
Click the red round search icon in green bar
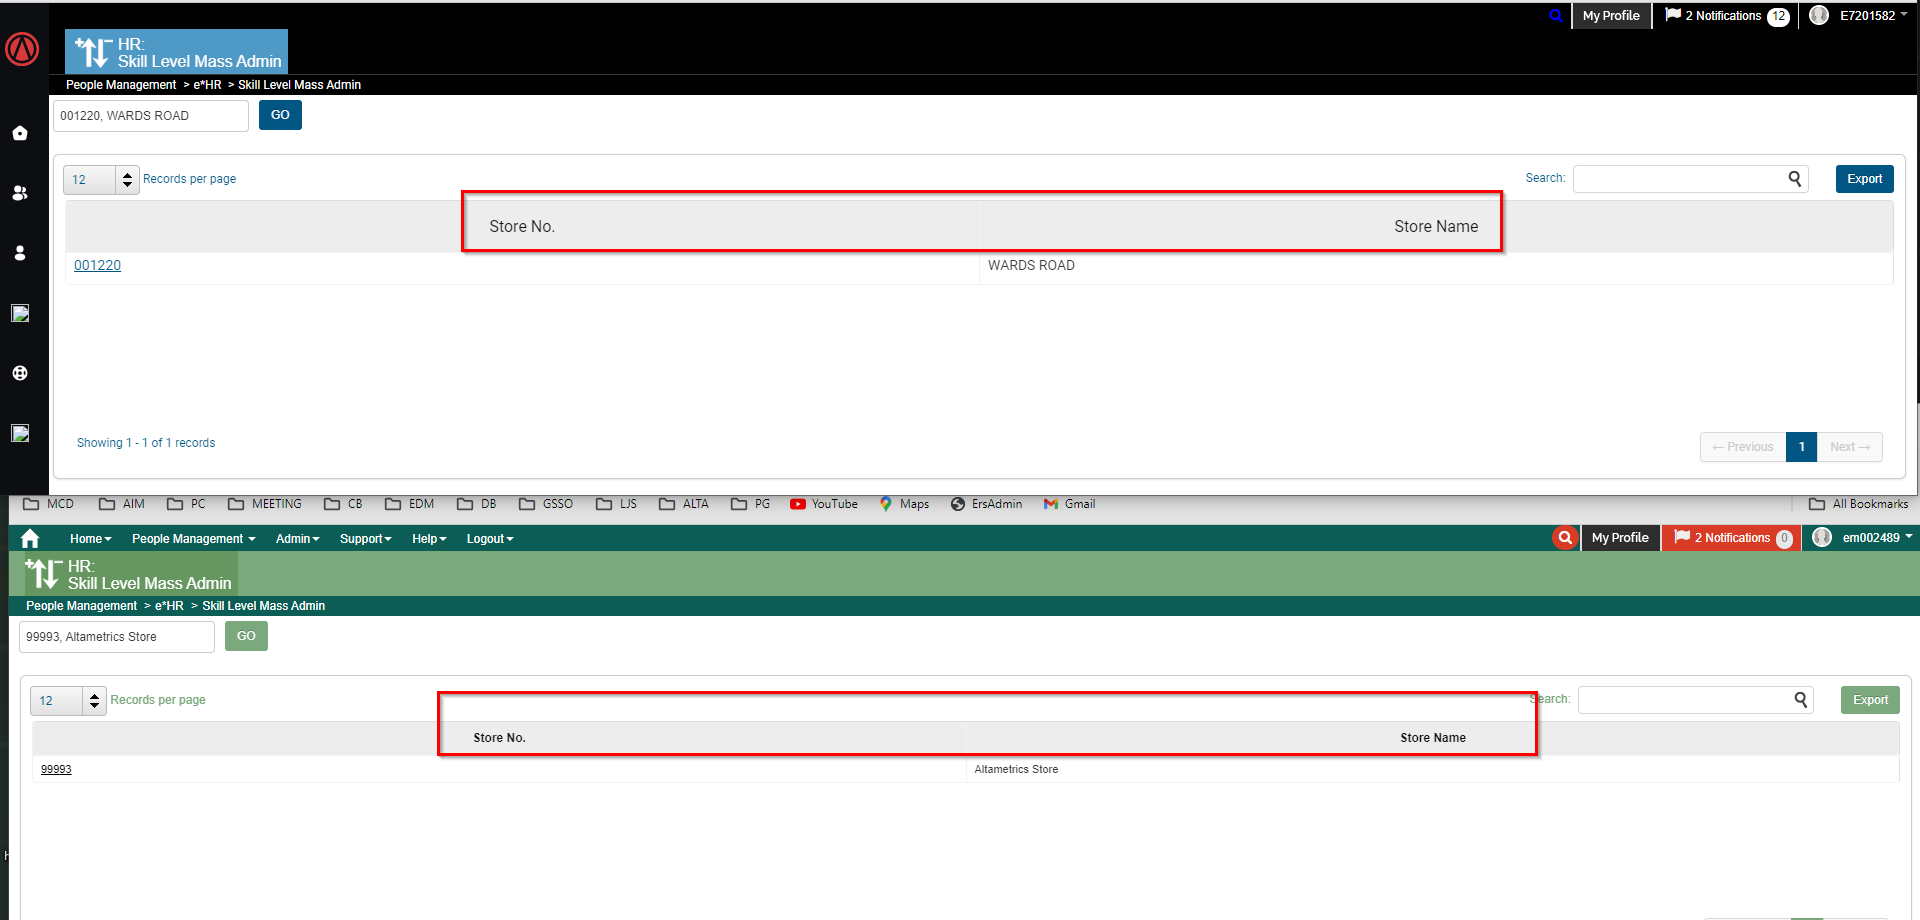(x=1565, y=538)
